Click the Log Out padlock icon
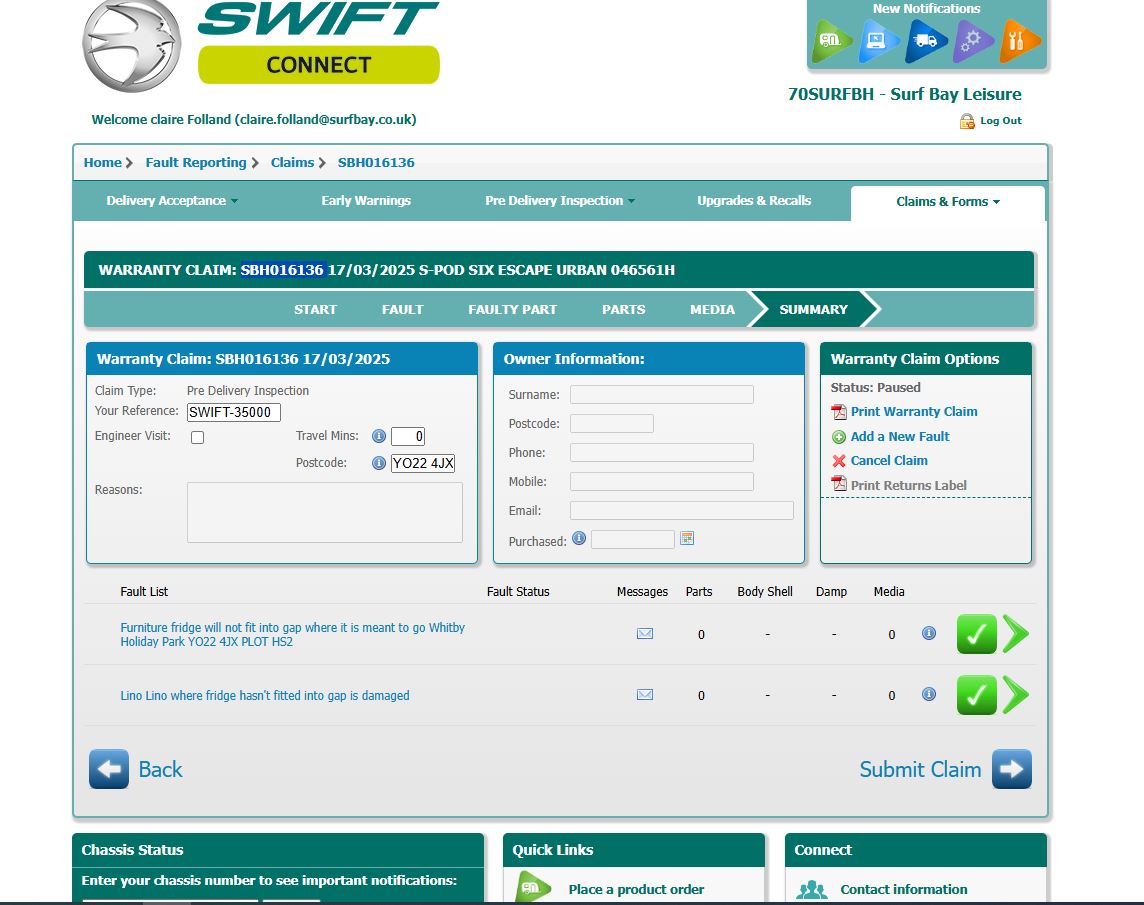1144x905 pixels. coord(967,121)
